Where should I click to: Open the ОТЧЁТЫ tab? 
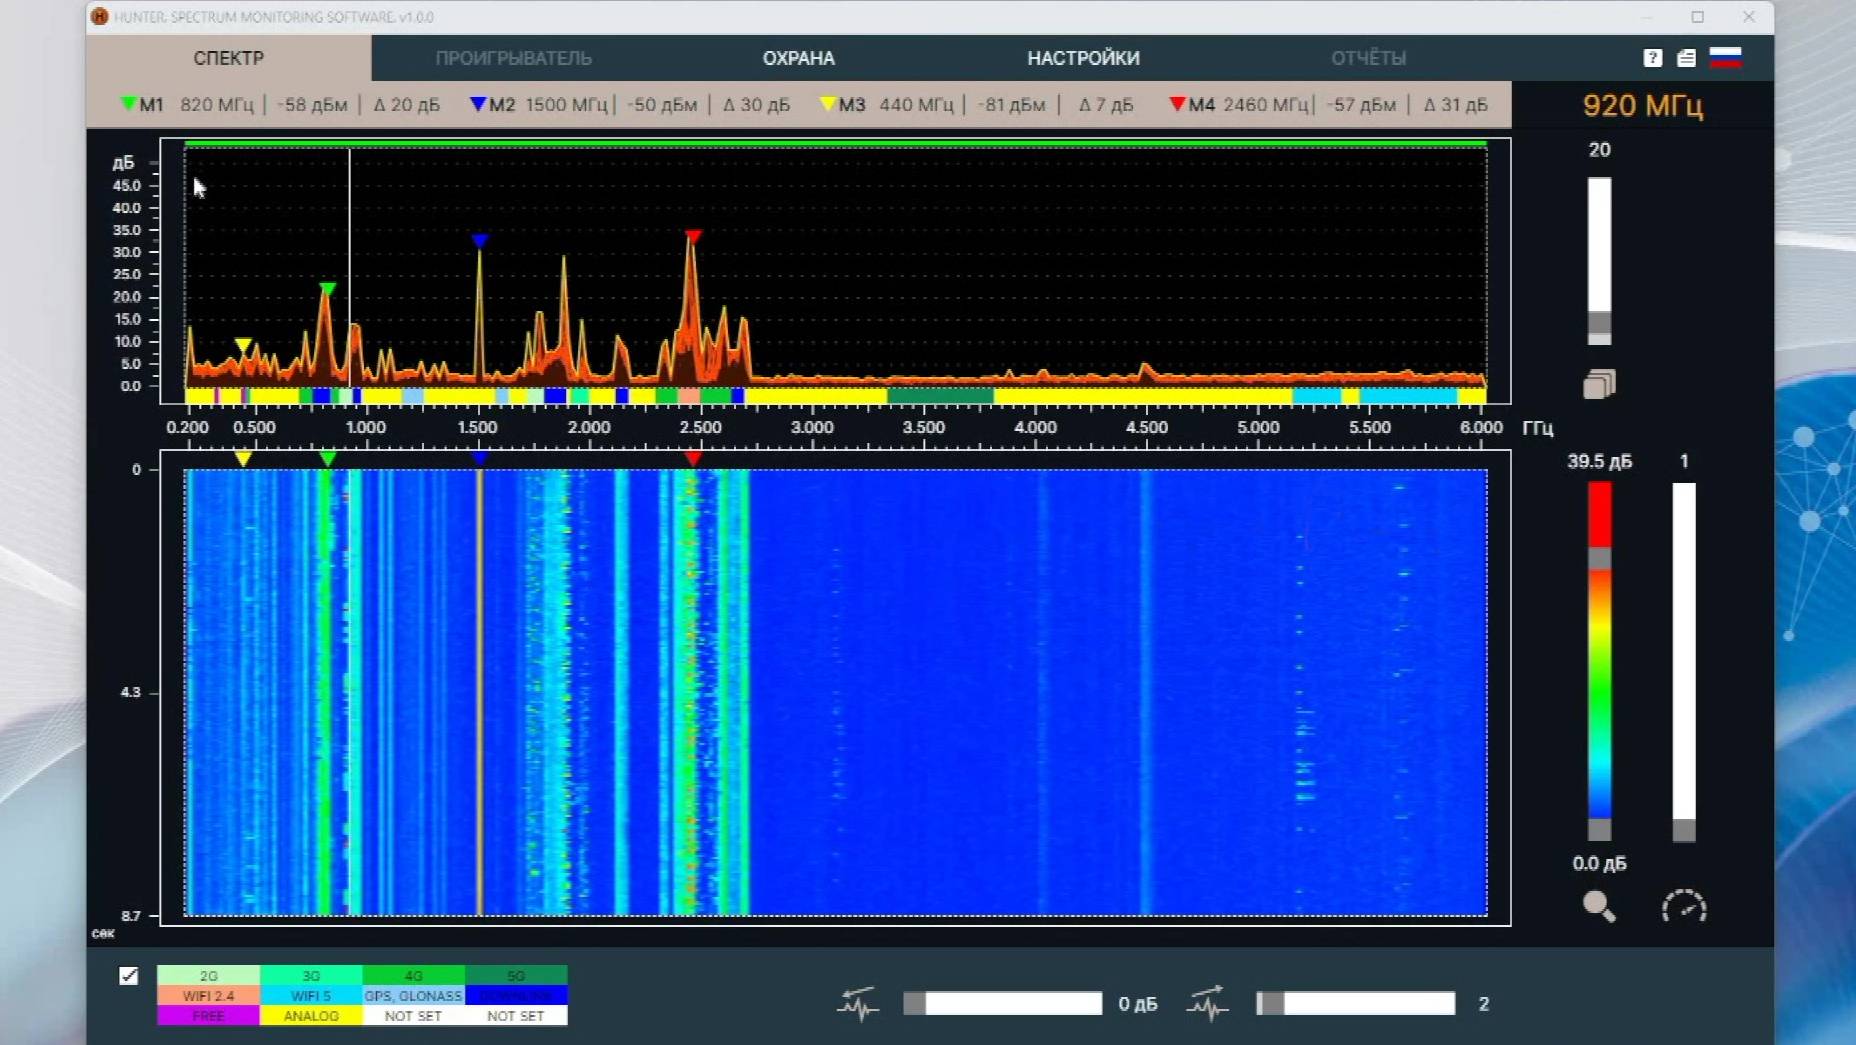point(1368,58)
